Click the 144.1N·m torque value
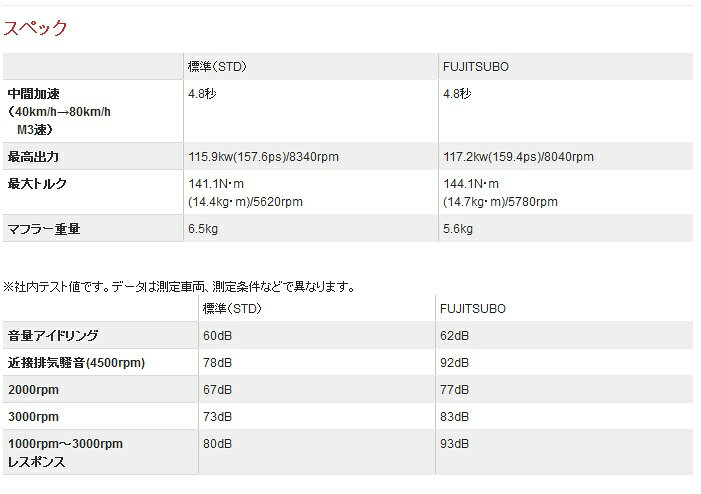 [471, 184]
